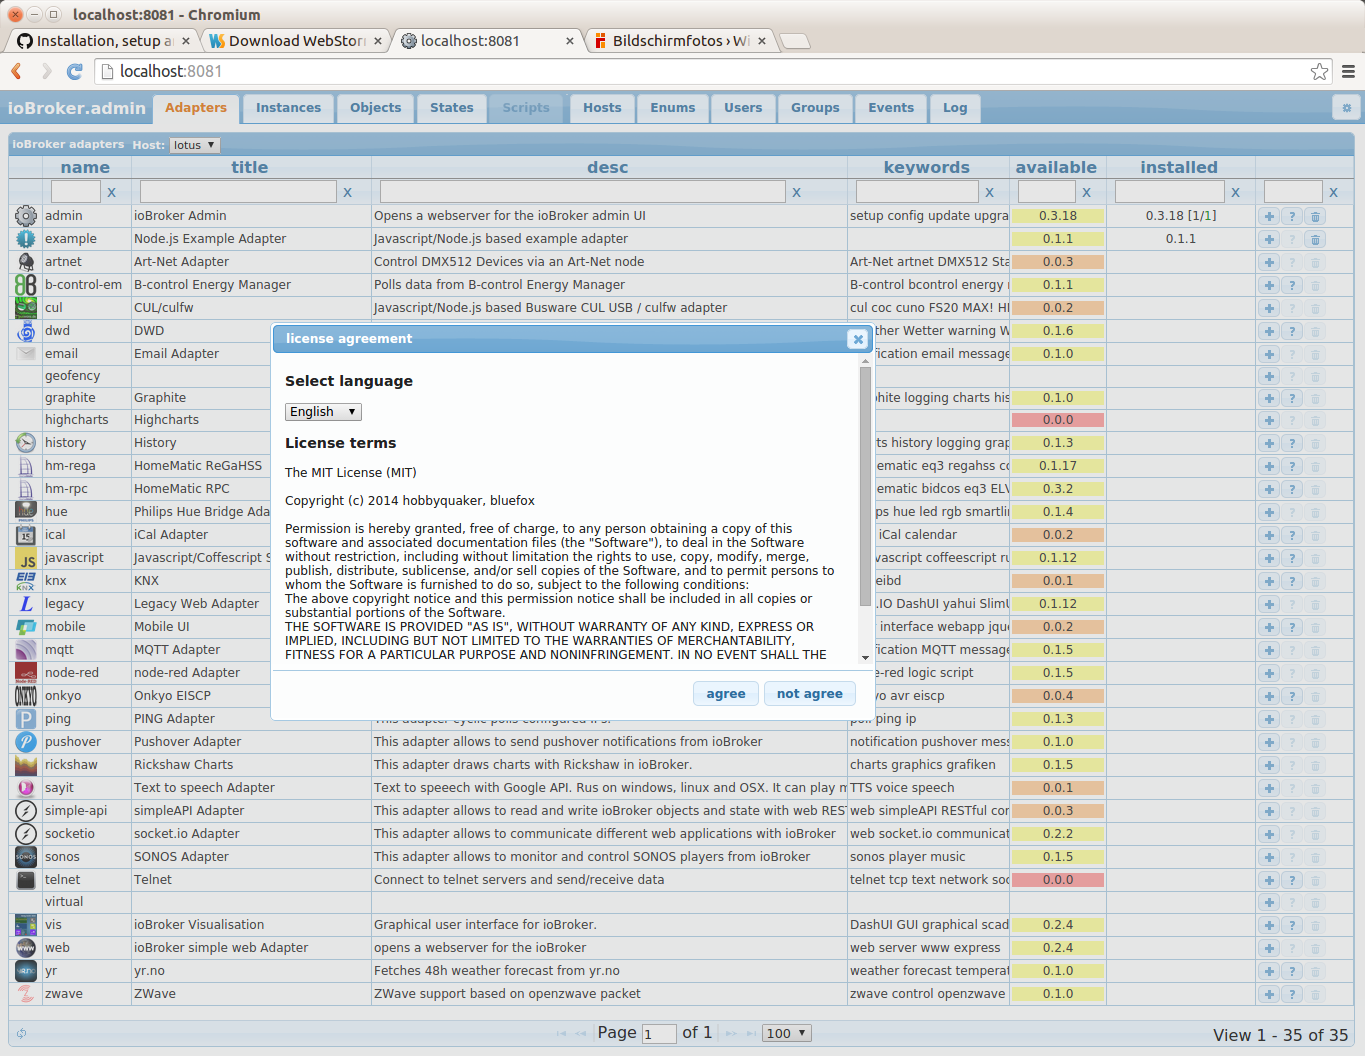Focus the browser address bar
Image resolution: width=1365 pixels, height=1056 pixels.
(x=700, y=71)
